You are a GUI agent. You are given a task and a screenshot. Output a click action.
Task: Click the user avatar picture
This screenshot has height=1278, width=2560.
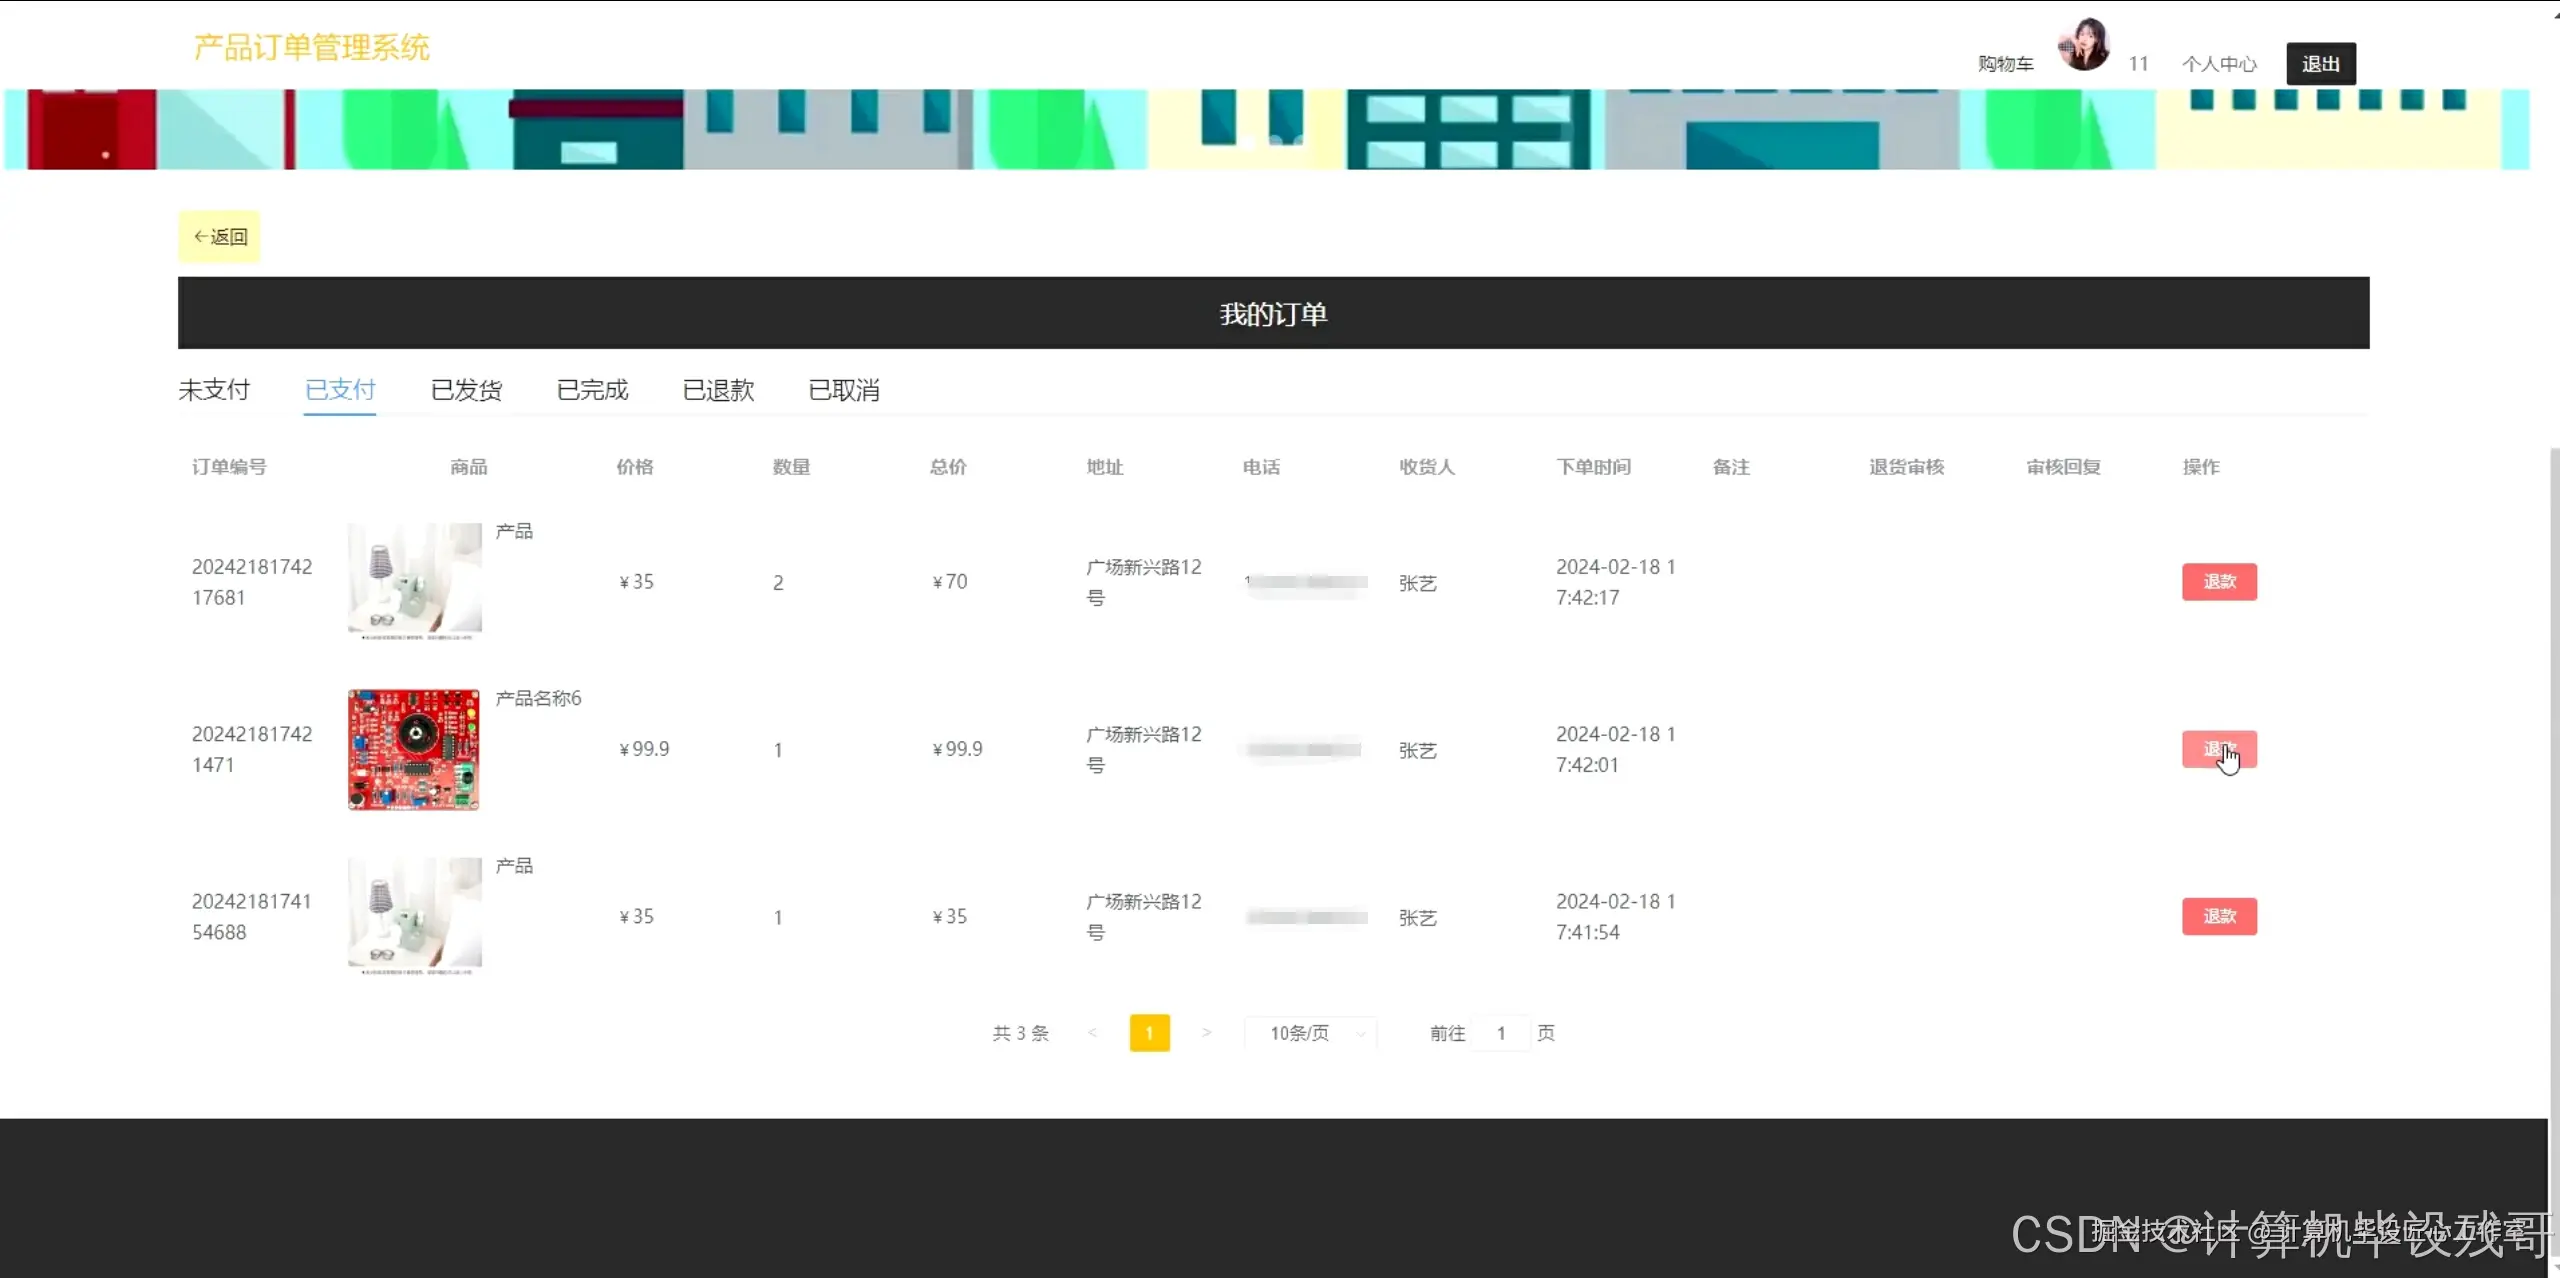pos(2084,45)
